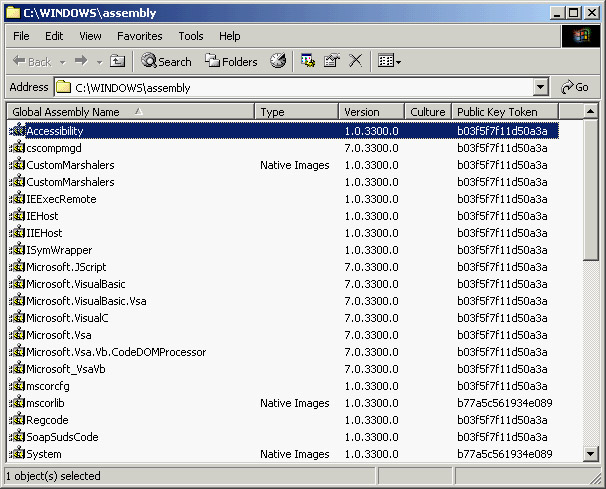
Task: Open the History toolbar icon
Action: tap(278, 61)
